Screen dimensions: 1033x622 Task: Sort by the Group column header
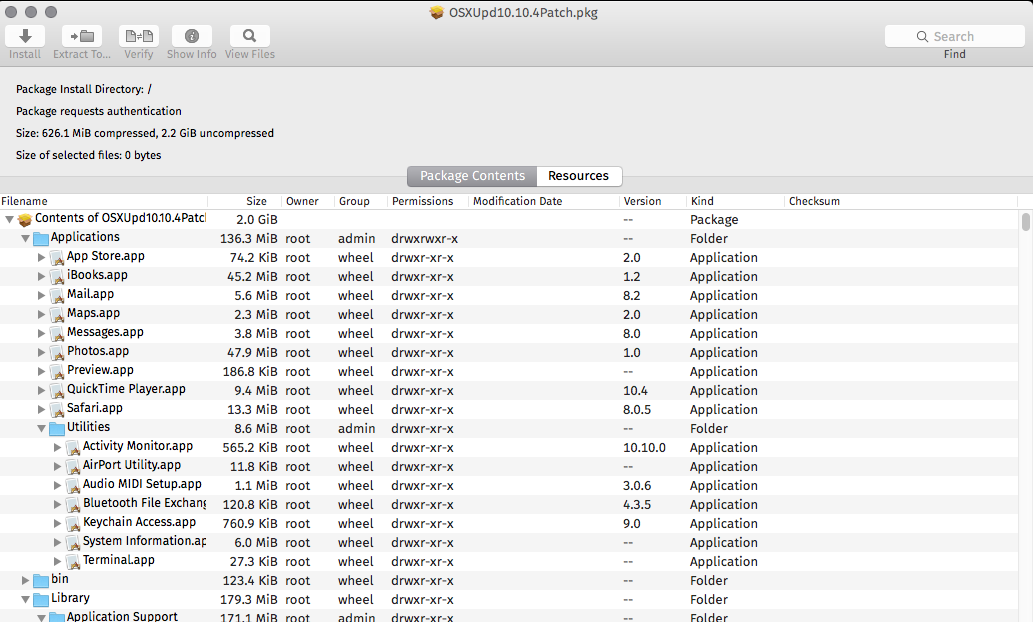[x=360, y=201]
